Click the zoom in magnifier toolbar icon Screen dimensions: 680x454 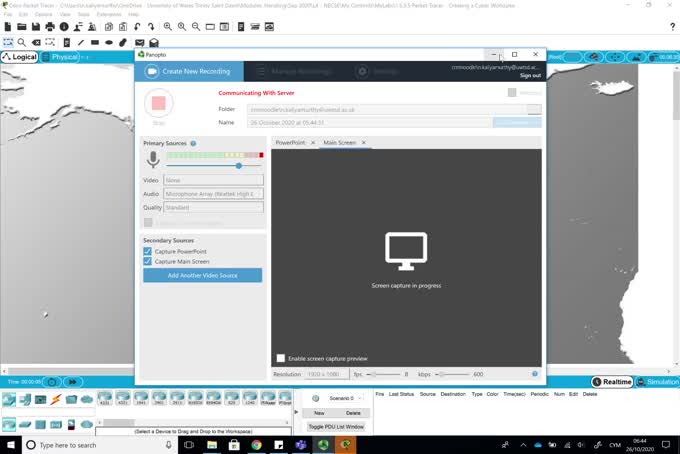click(x=168, y=27)
